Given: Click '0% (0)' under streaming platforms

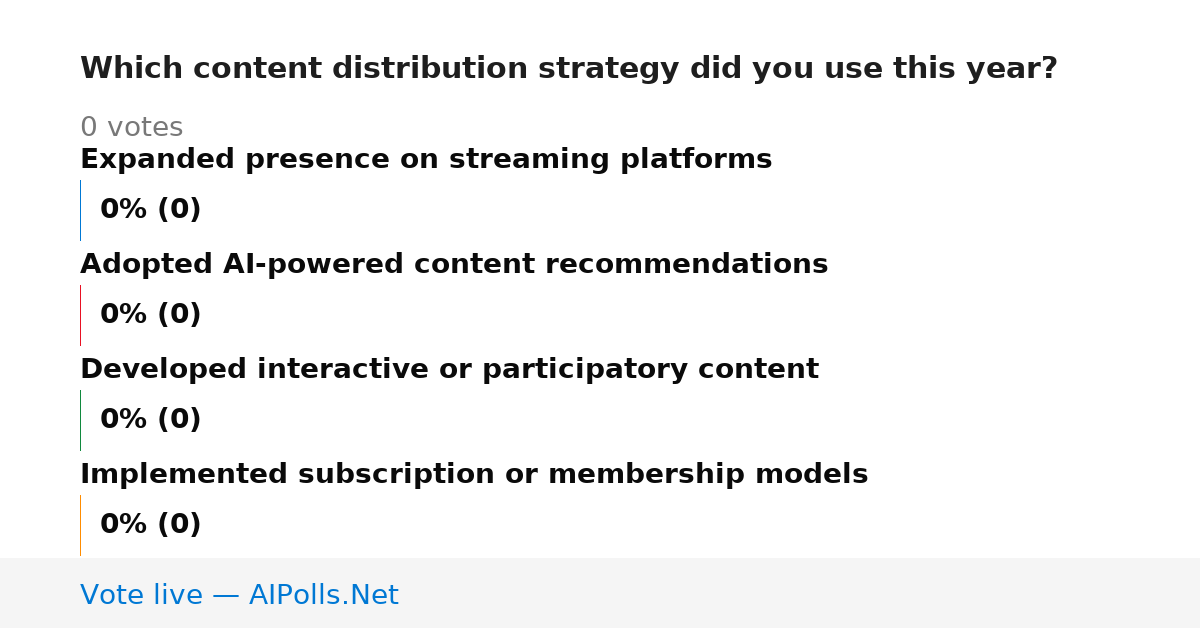Looking at the screenshot, I should pyautogui.click(x=150, y=210).
